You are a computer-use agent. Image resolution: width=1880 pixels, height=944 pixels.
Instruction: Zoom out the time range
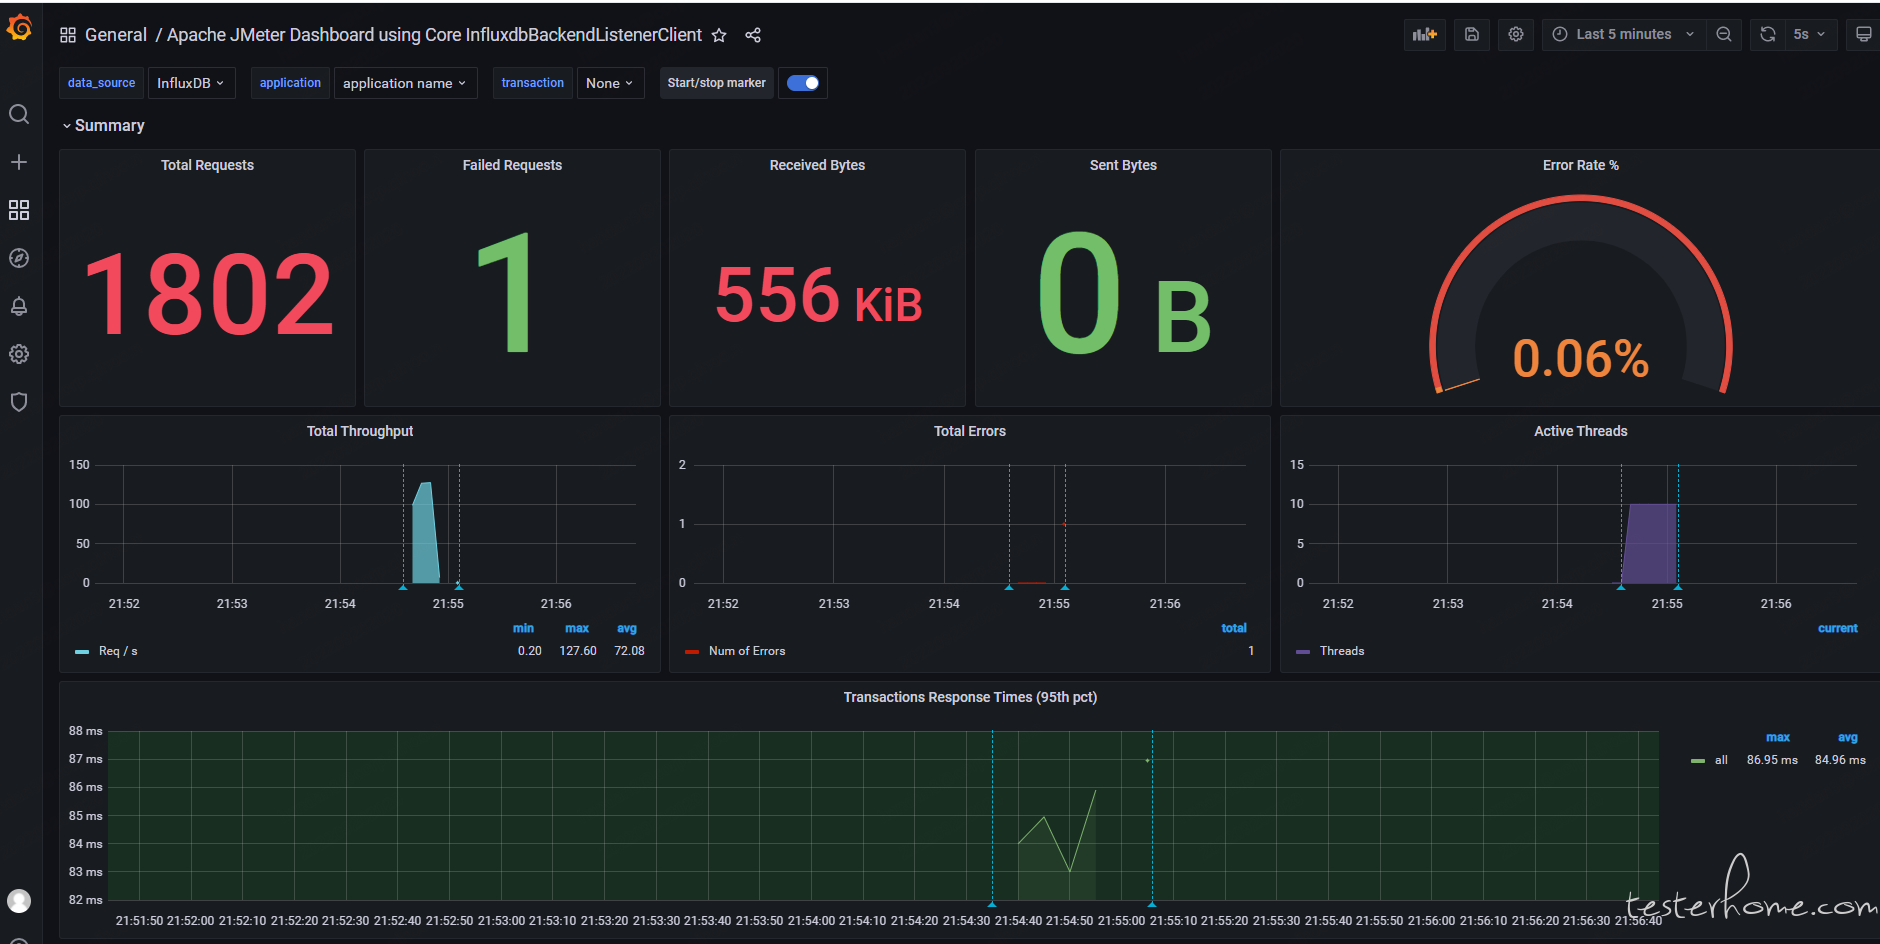click(1724, 34)
